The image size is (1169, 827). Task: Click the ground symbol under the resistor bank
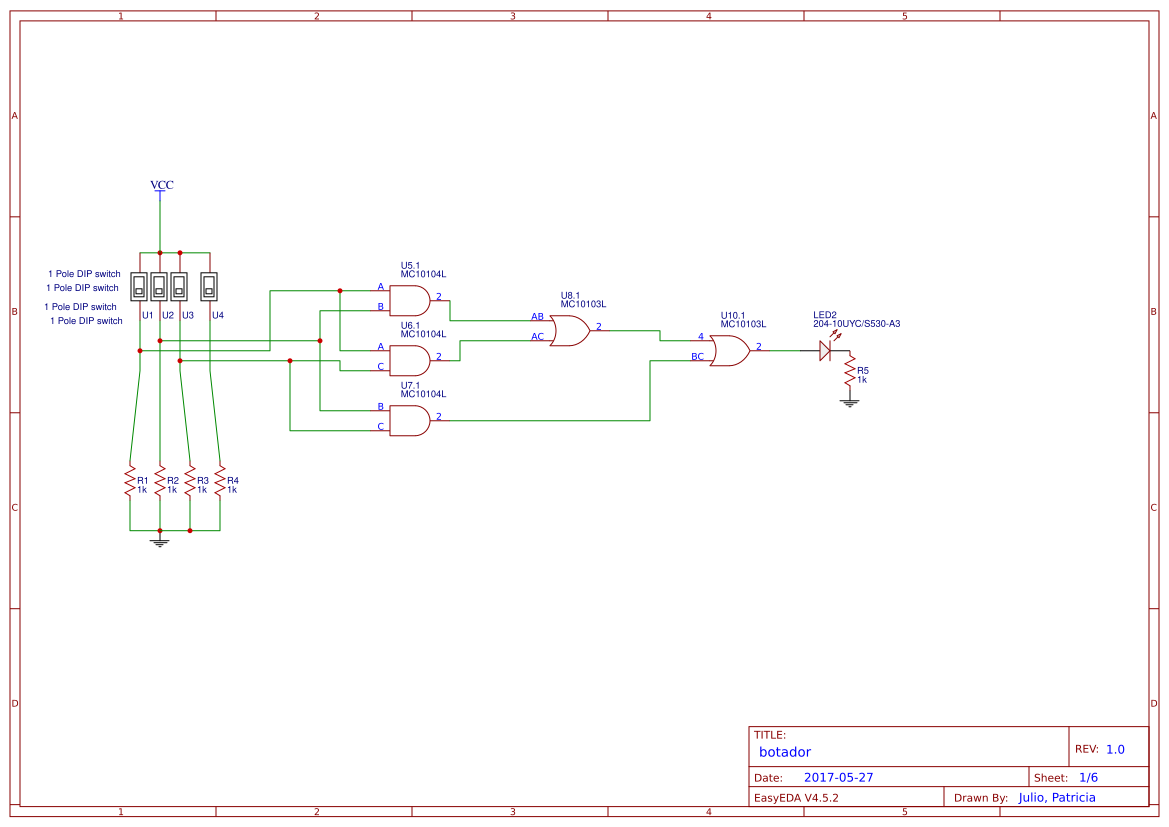point(160,543)
